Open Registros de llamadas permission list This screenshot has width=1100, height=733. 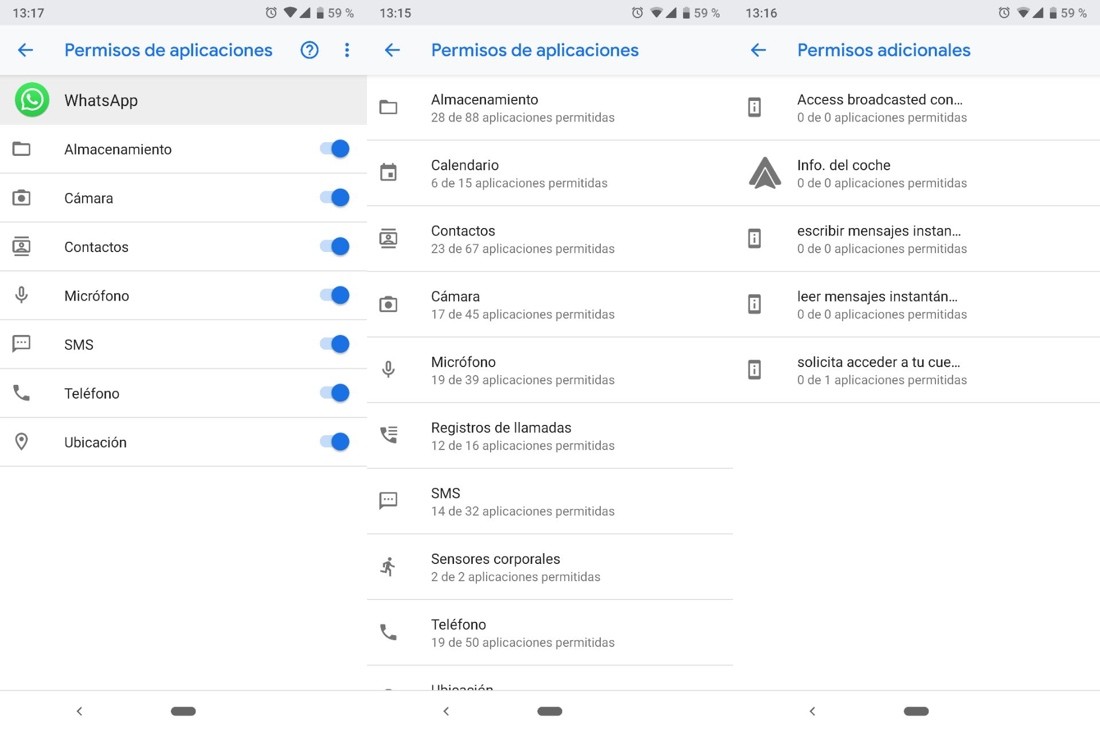[x=550, y=436]
